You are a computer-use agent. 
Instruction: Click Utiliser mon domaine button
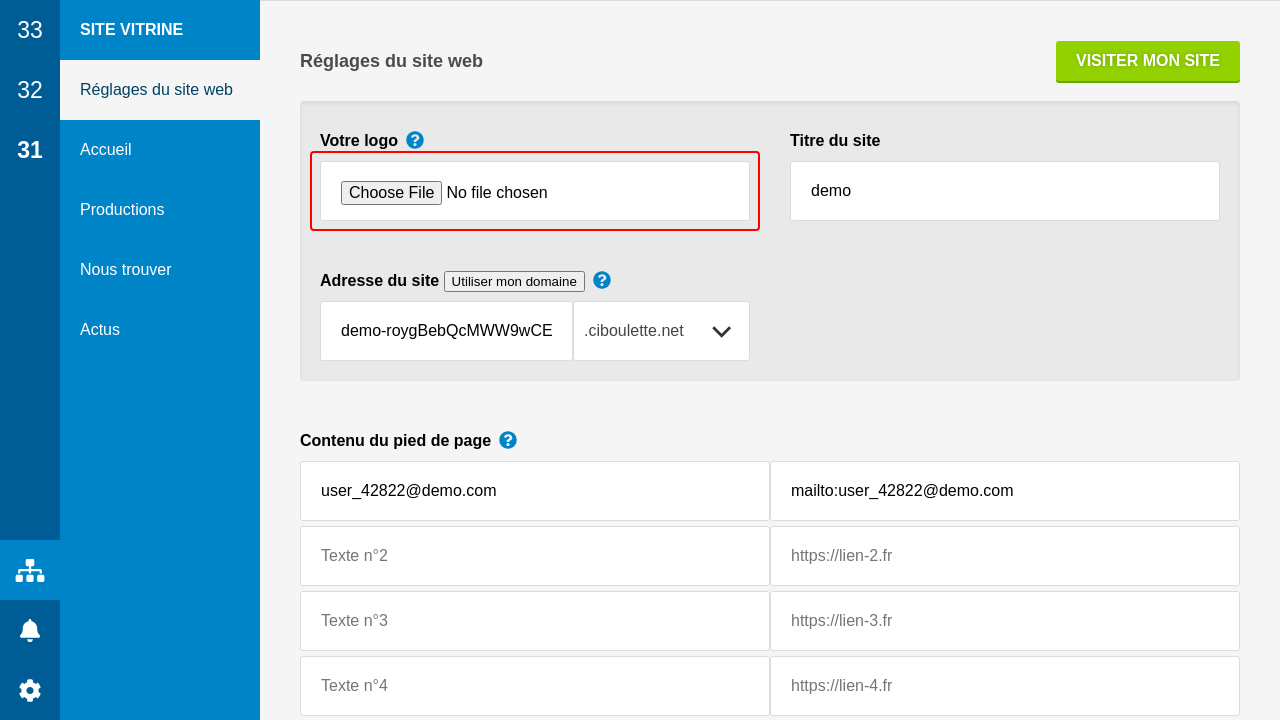pyautogui.click(x=514, y=281)
